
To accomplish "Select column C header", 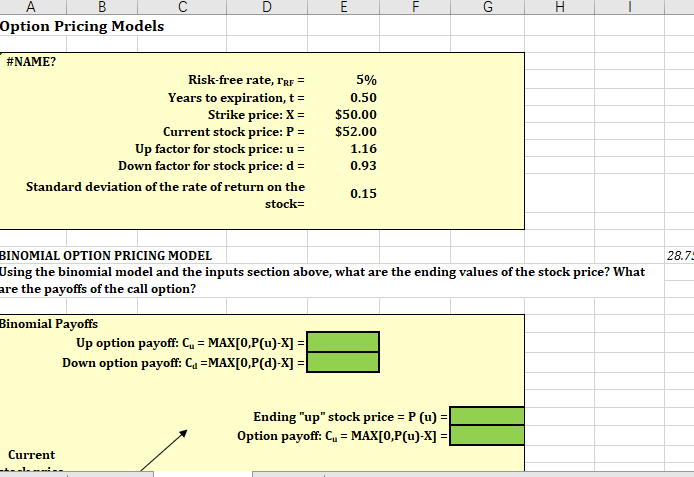I will (x=182, y=7).
